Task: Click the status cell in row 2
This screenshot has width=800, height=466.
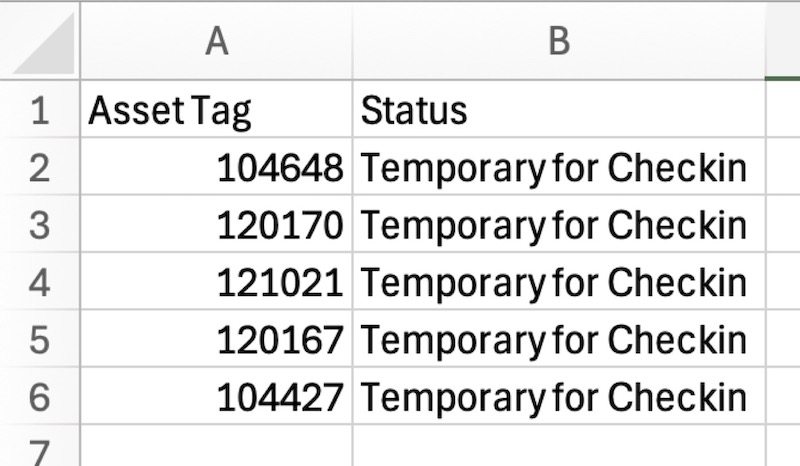Action: click(x=558, y=167)
